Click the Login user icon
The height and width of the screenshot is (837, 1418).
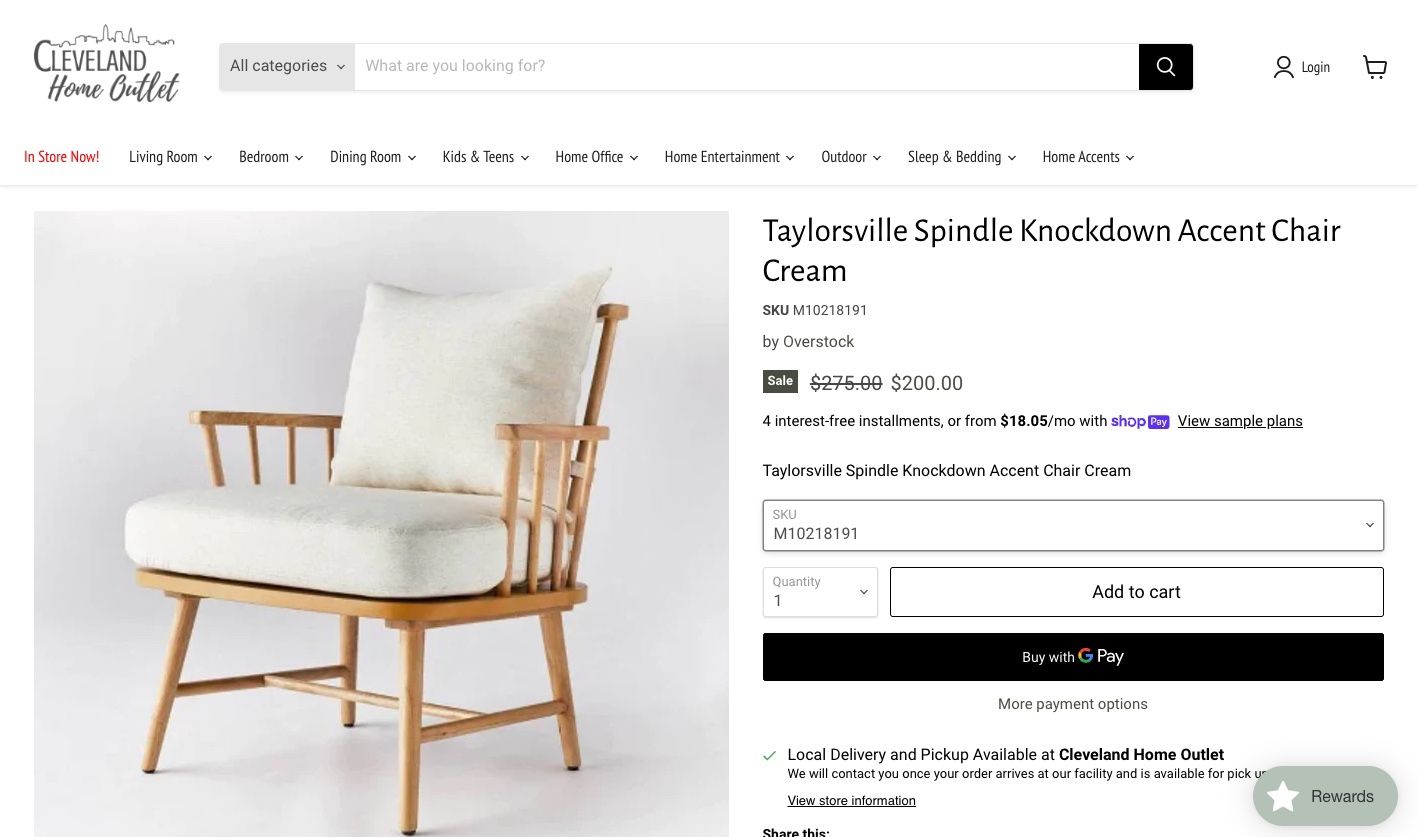click(x=1284, y=67)
